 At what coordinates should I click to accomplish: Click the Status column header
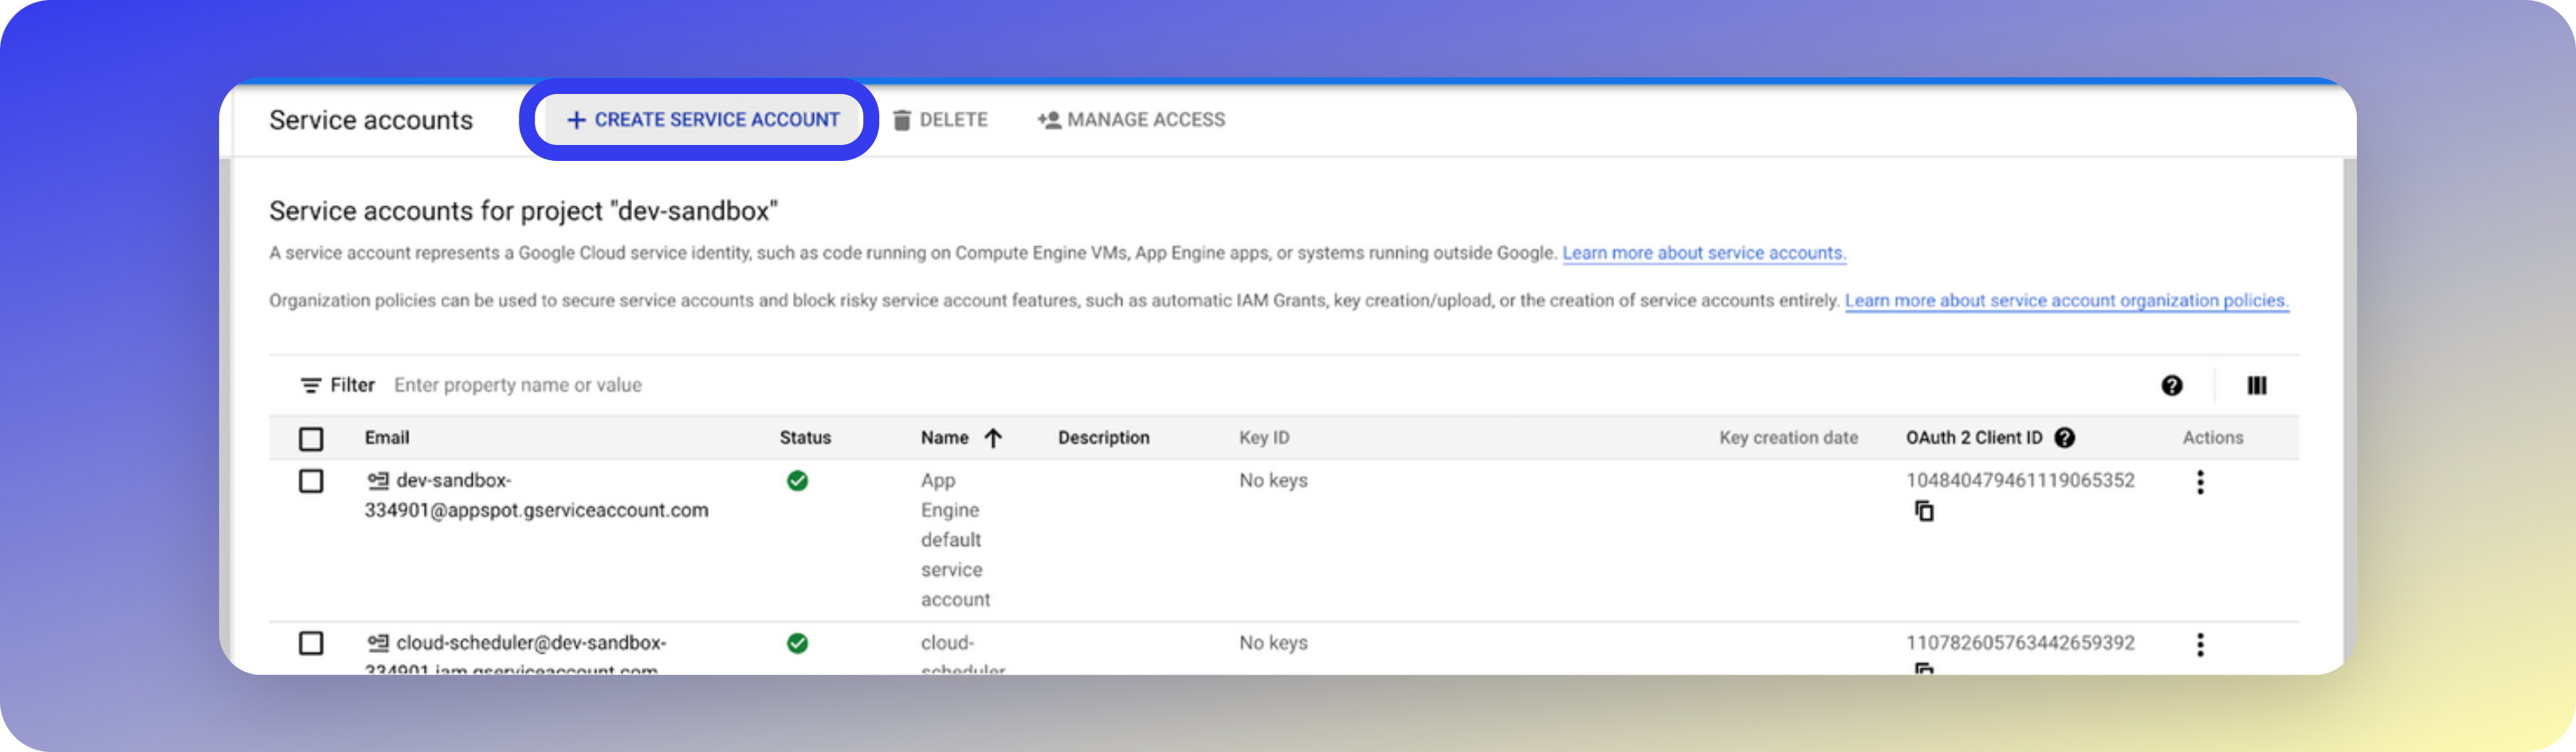click(x=805, y=438)
